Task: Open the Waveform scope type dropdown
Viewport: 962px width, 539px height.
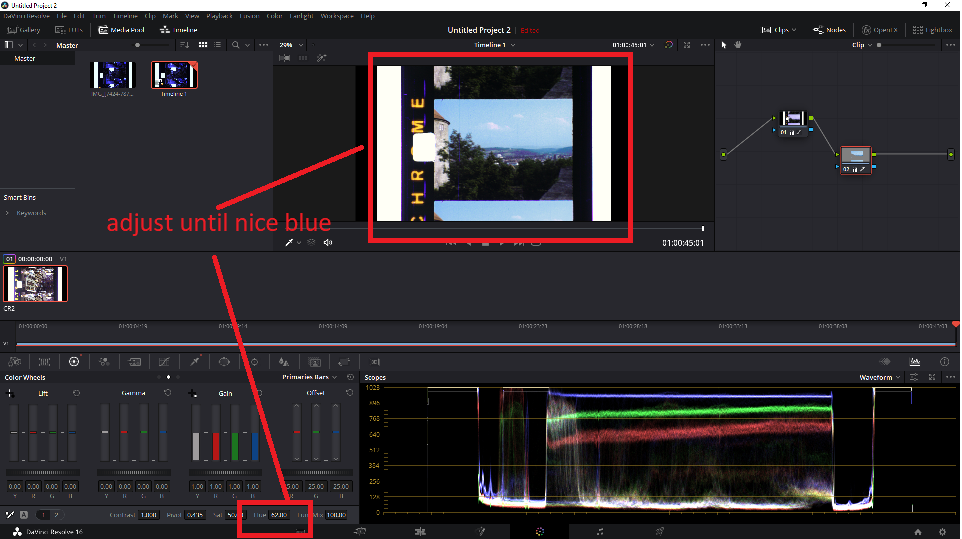Action: [x=879, y=377]
